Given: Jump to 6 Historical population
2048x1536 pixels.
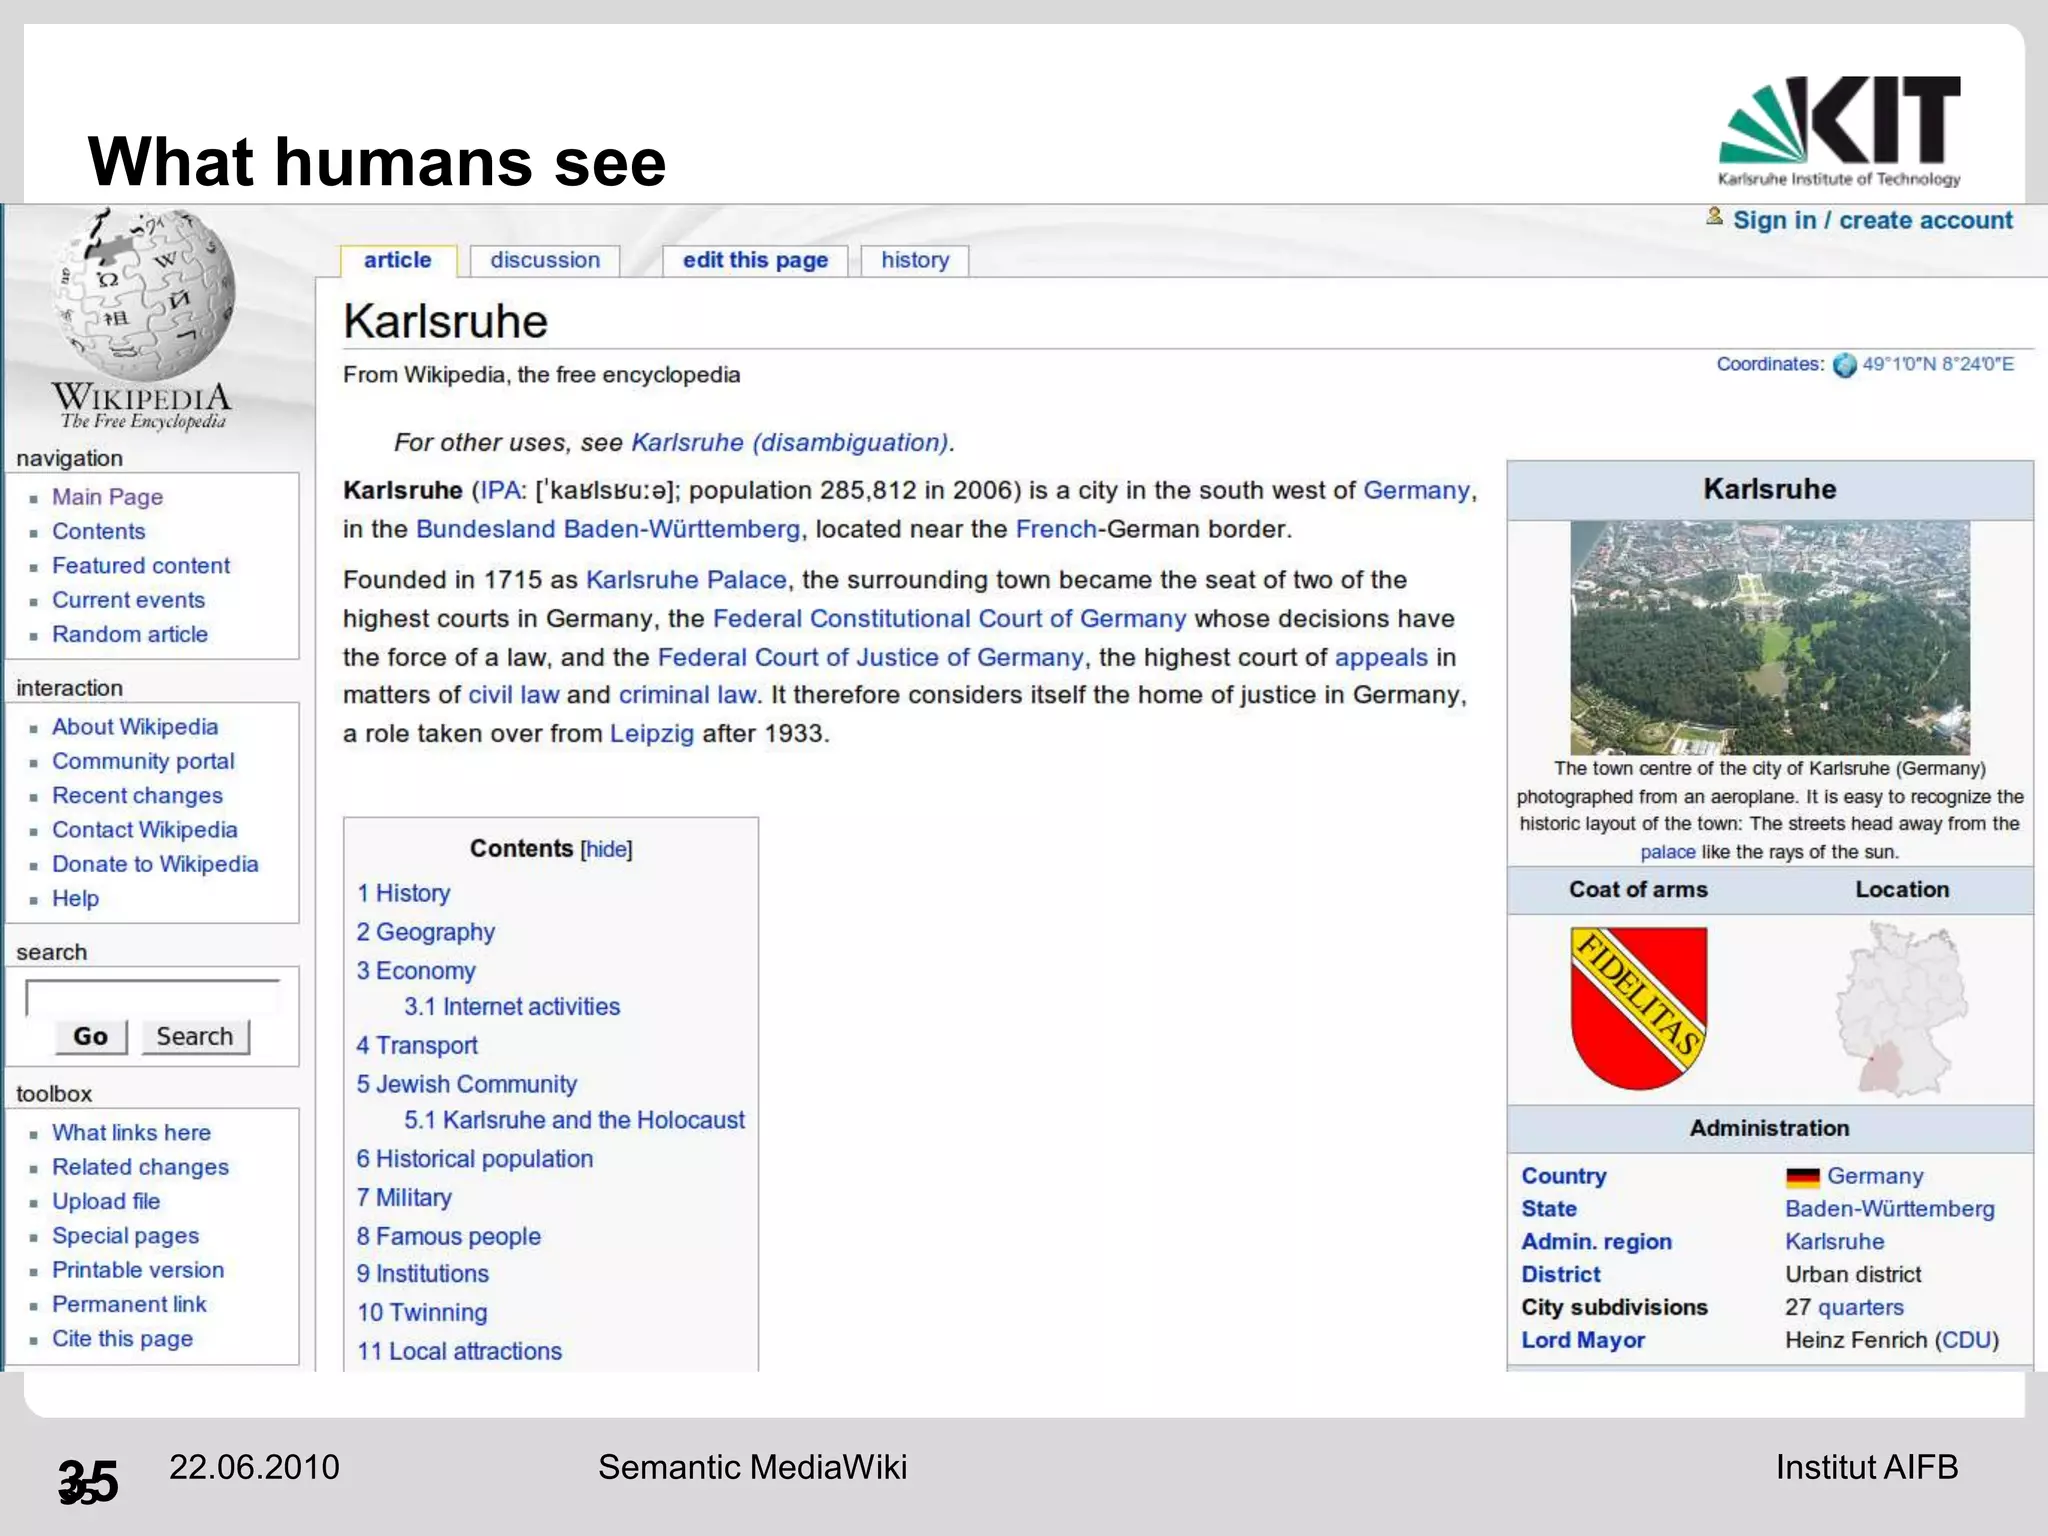Looking at the screenshot, I should [x=475, y=1159].
